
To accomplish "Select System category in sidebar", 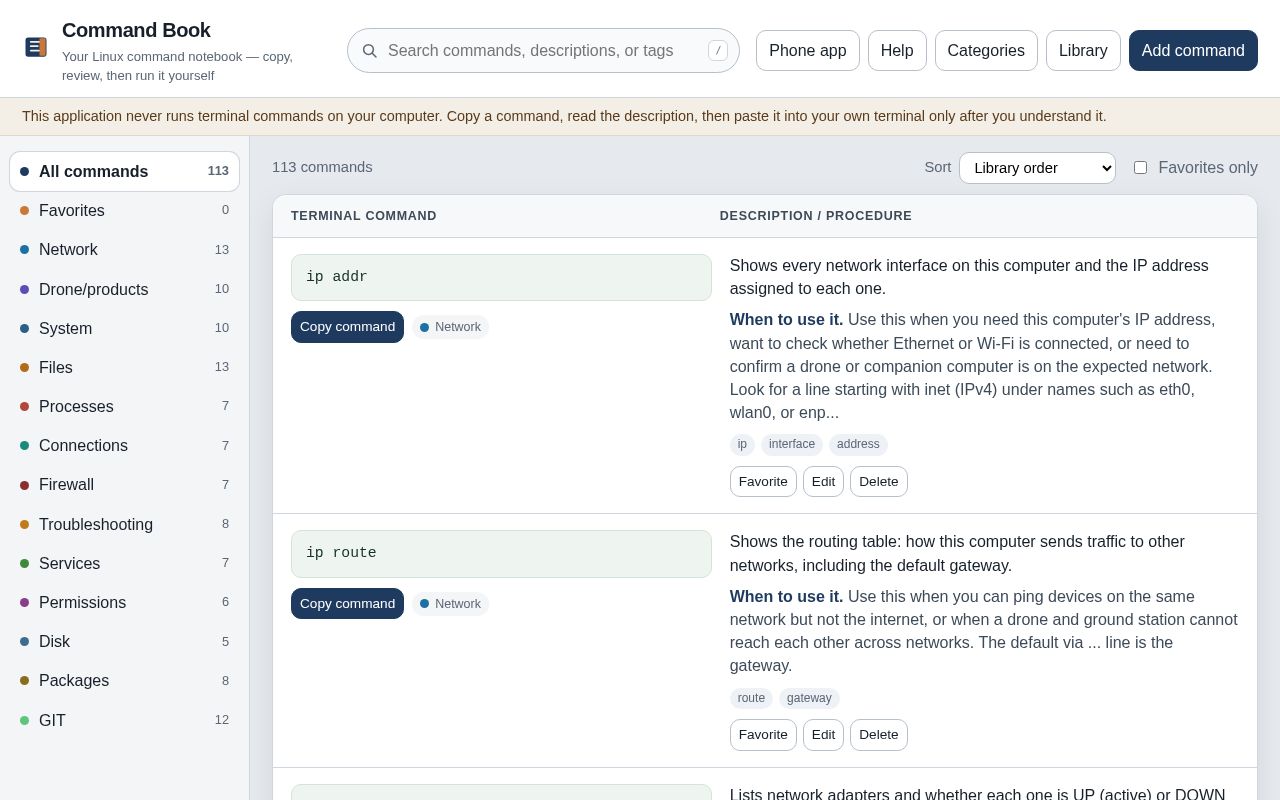I will coord(124,328).
